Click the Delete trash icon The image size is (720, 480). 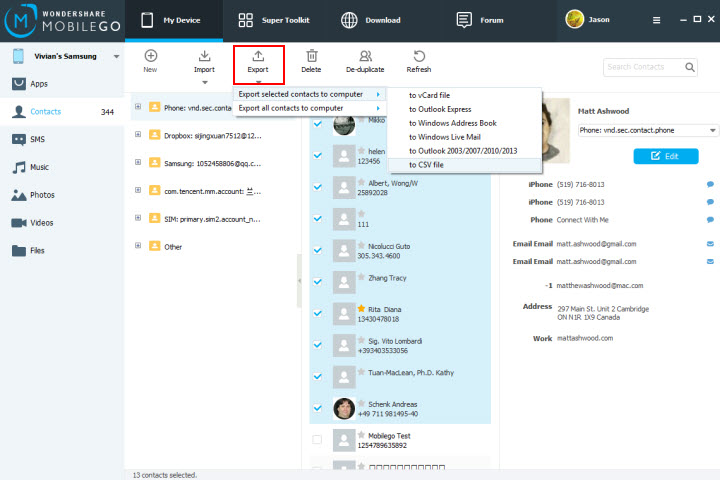click(x=311, y=58)
